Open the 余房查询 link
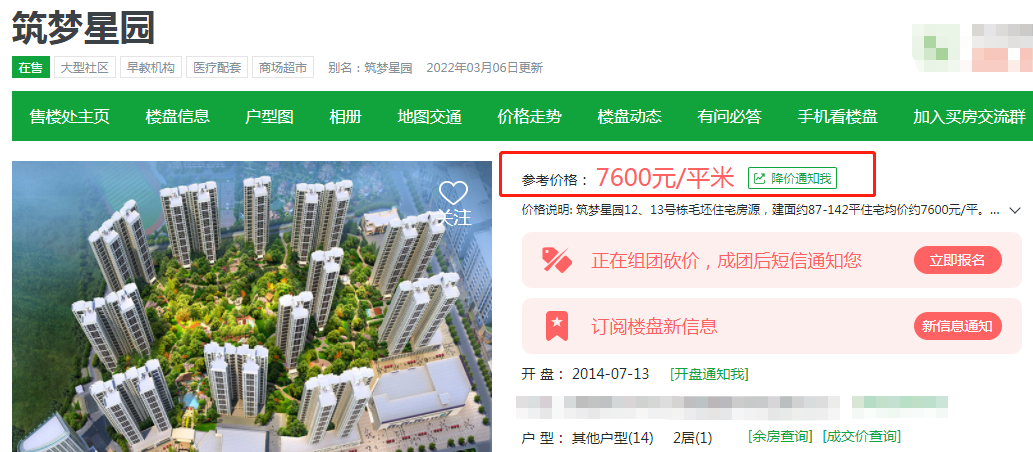This screenshot has height=452, width=1033. [780, 436]
